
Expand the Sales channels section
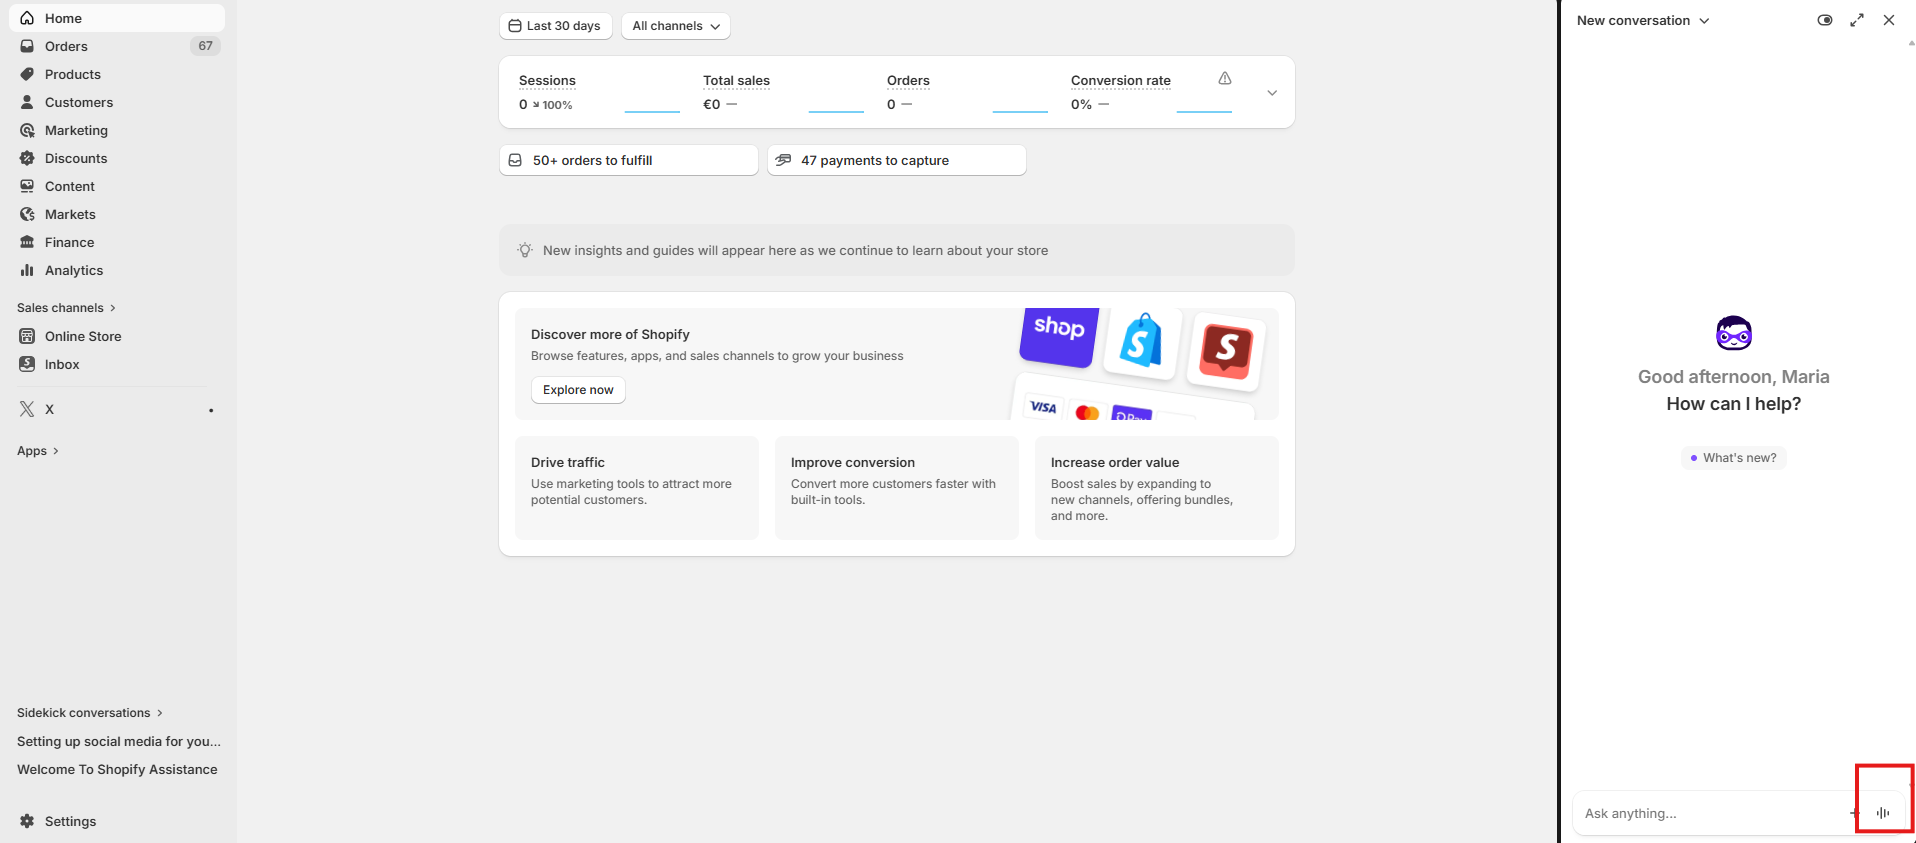66,308
